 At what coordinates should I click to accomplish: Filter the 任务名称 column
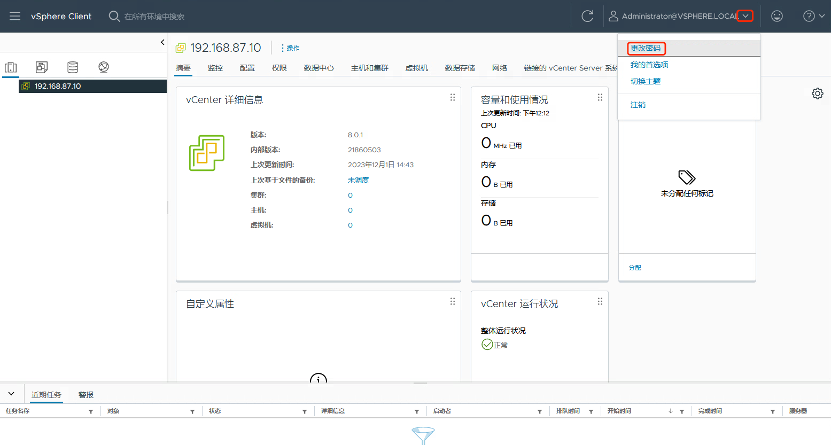91,412
